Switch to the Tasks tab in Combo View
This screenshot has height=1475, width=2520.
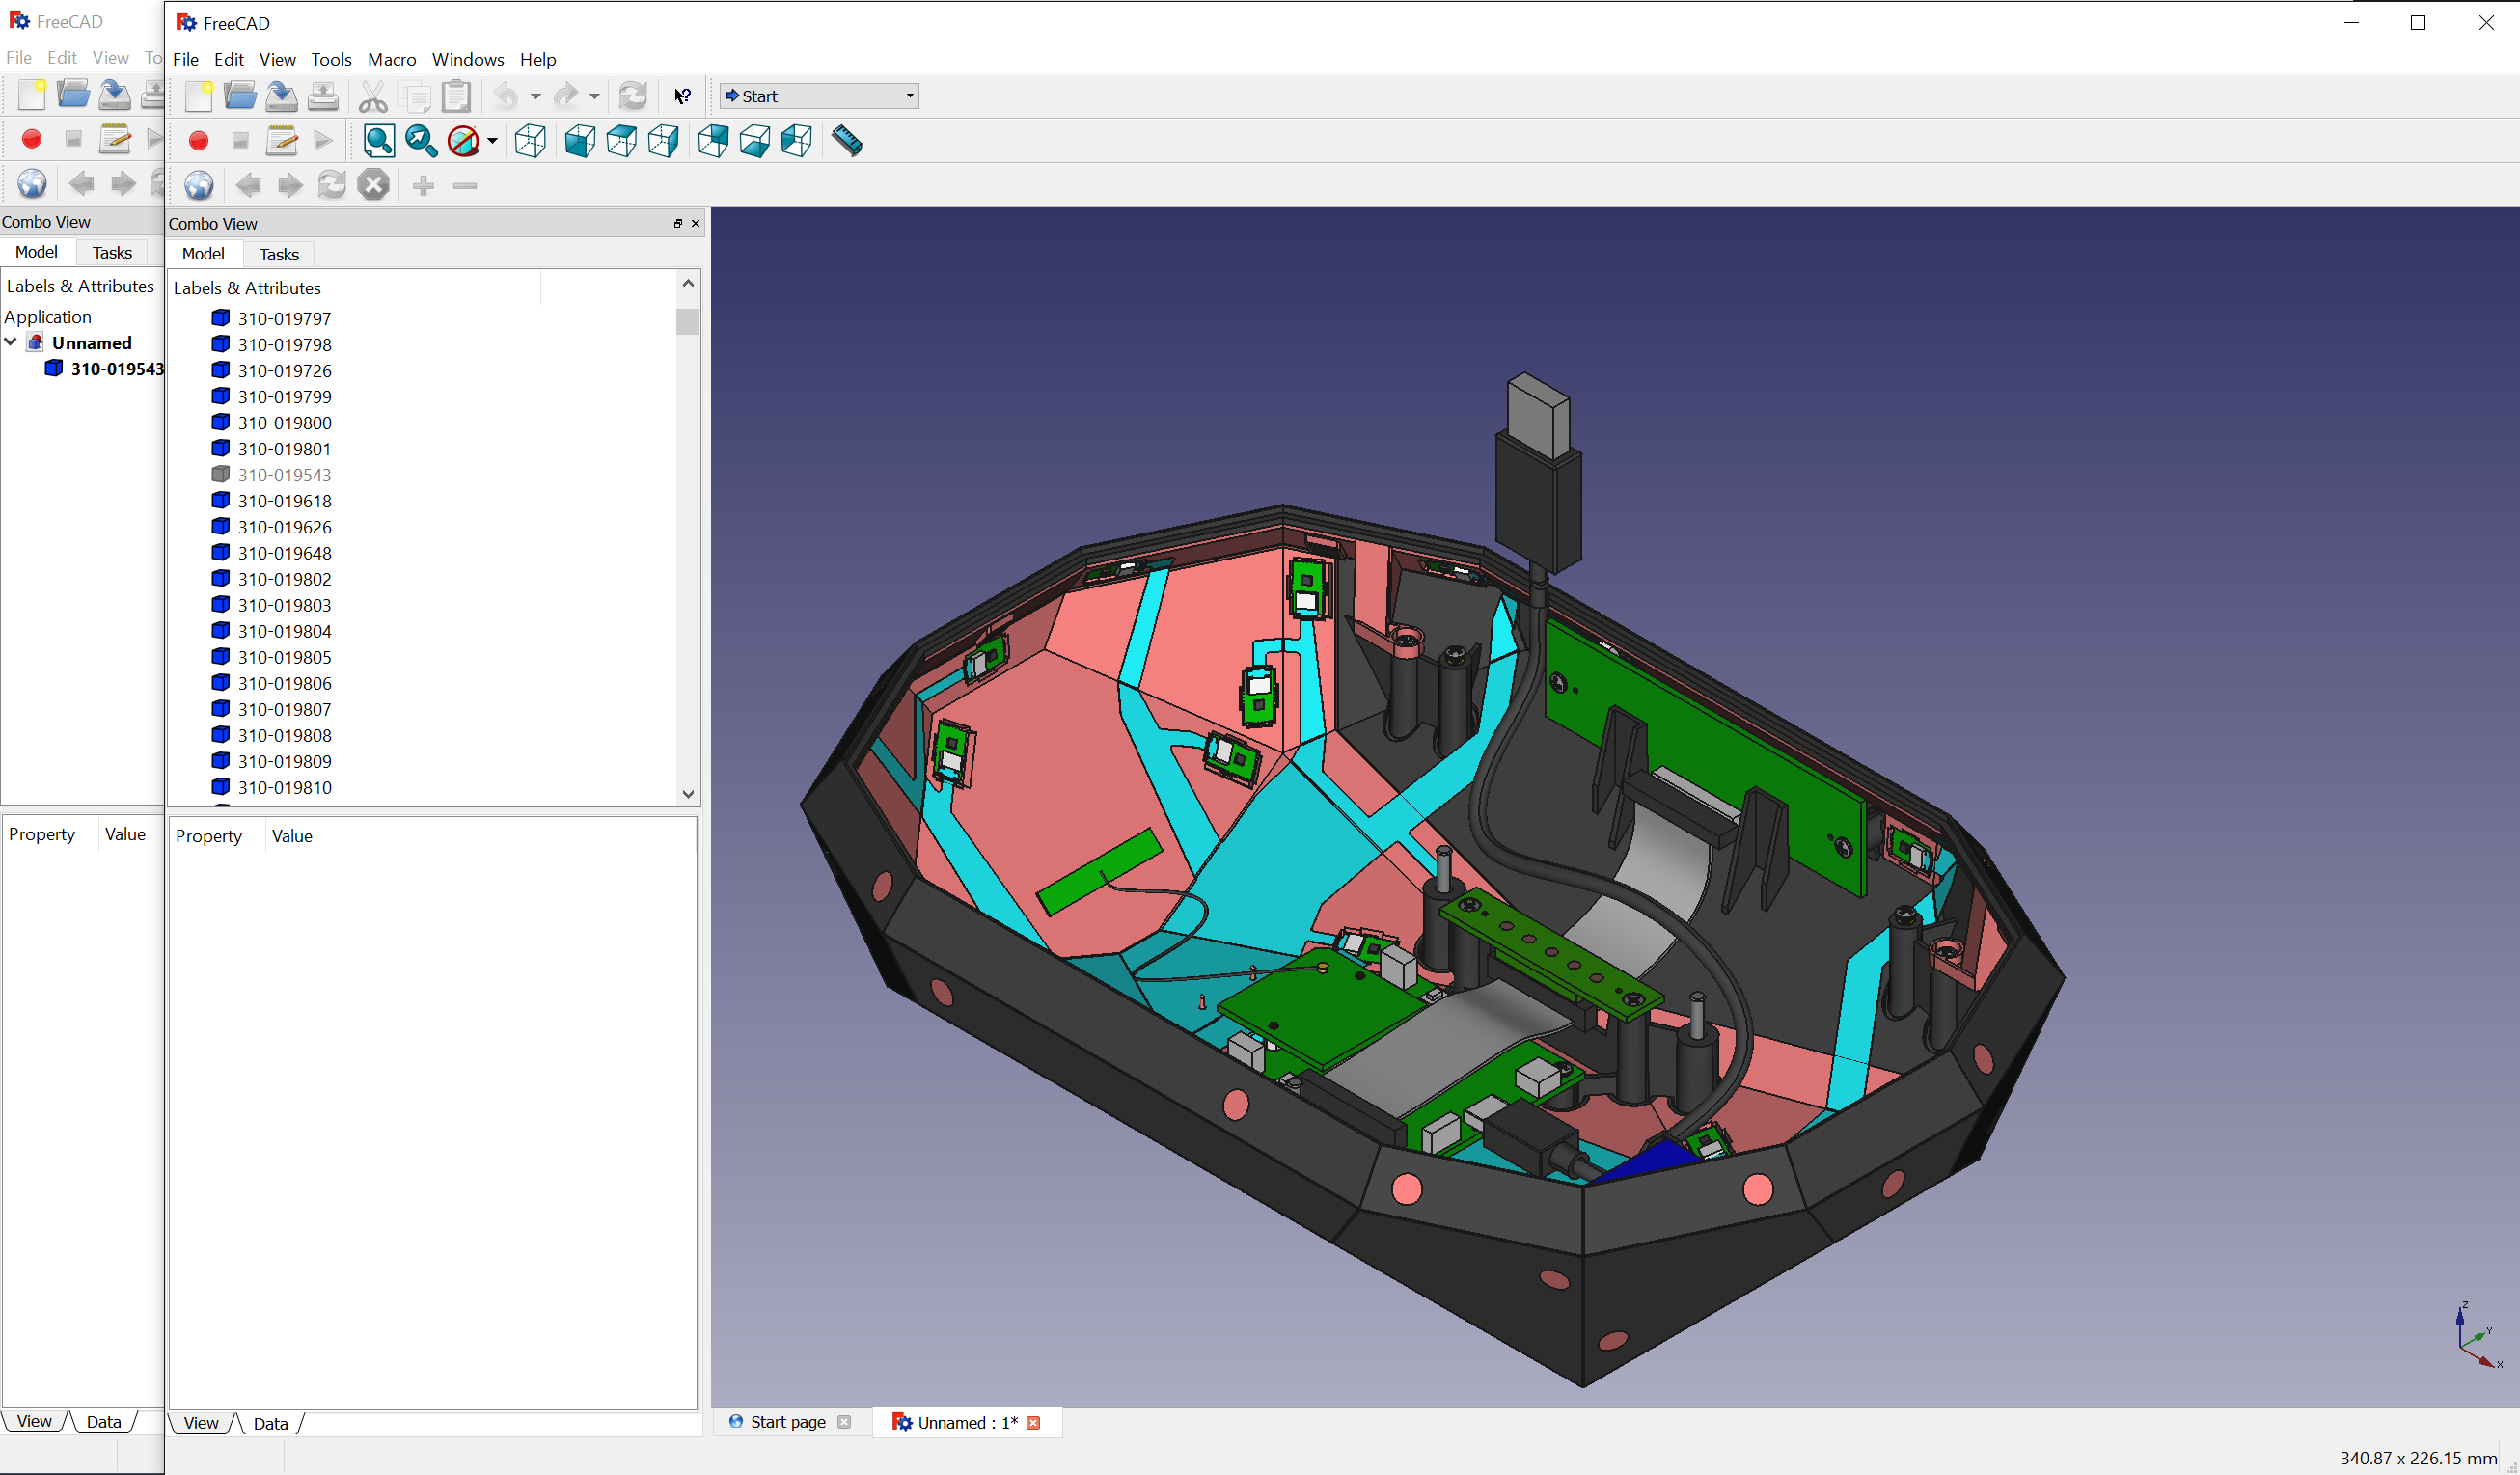[279, 253]
